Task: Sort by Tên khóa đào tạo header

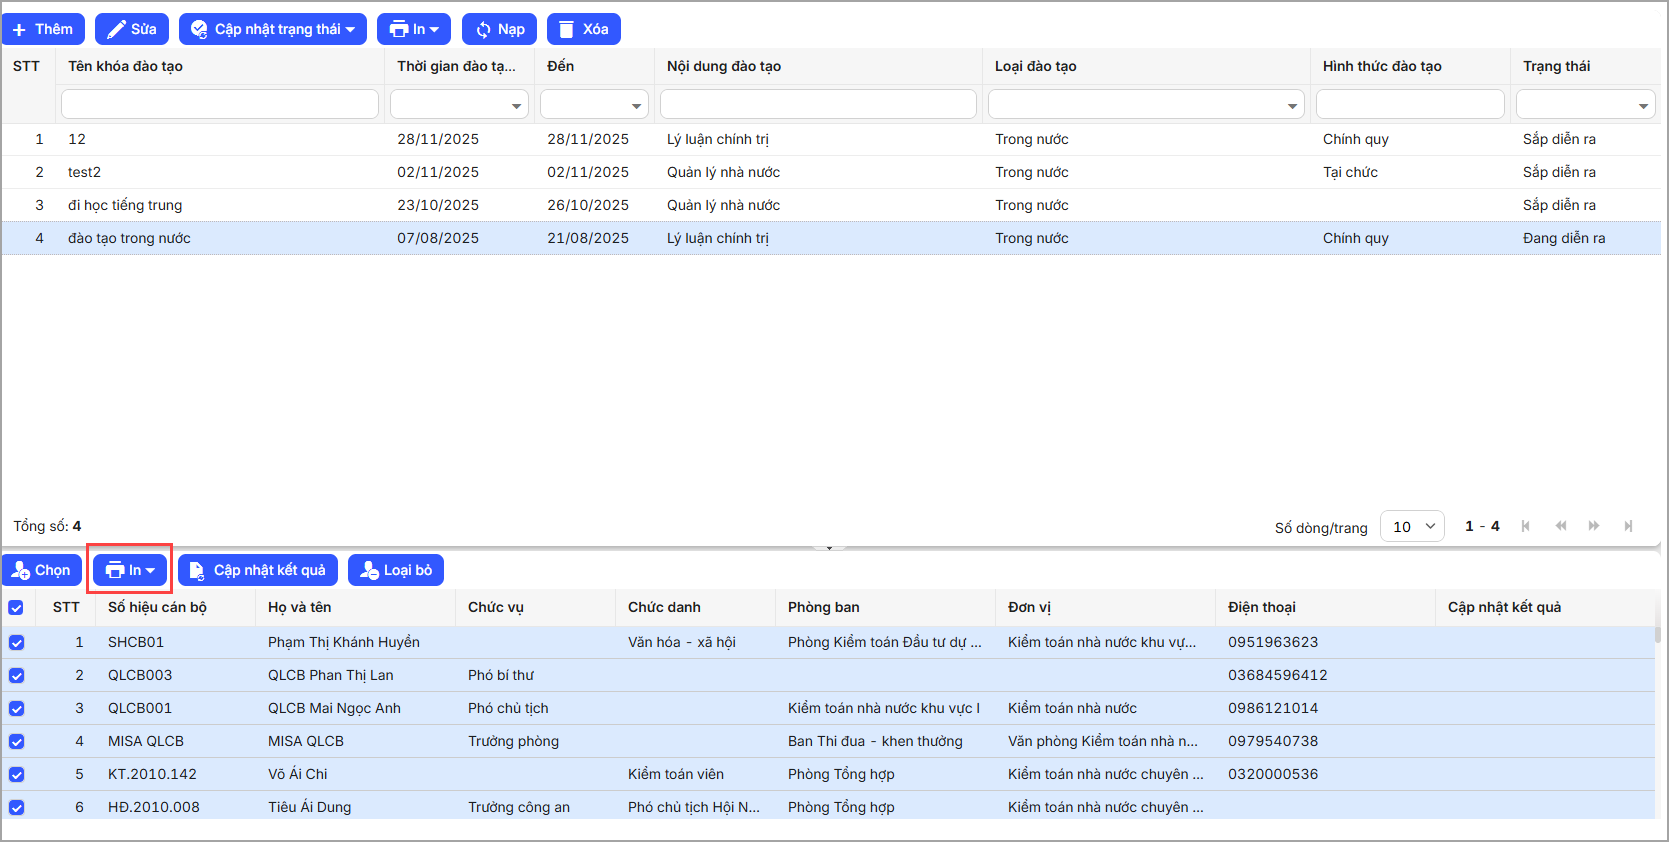Action: pyautogui.click(x=125, y=66)
